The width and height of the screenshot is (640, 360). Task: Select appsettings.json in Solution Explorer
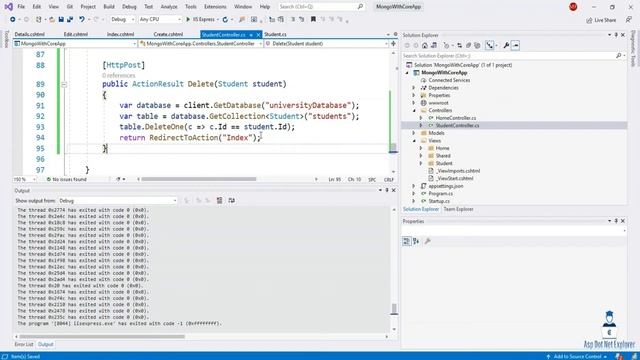tap(446, 186)
